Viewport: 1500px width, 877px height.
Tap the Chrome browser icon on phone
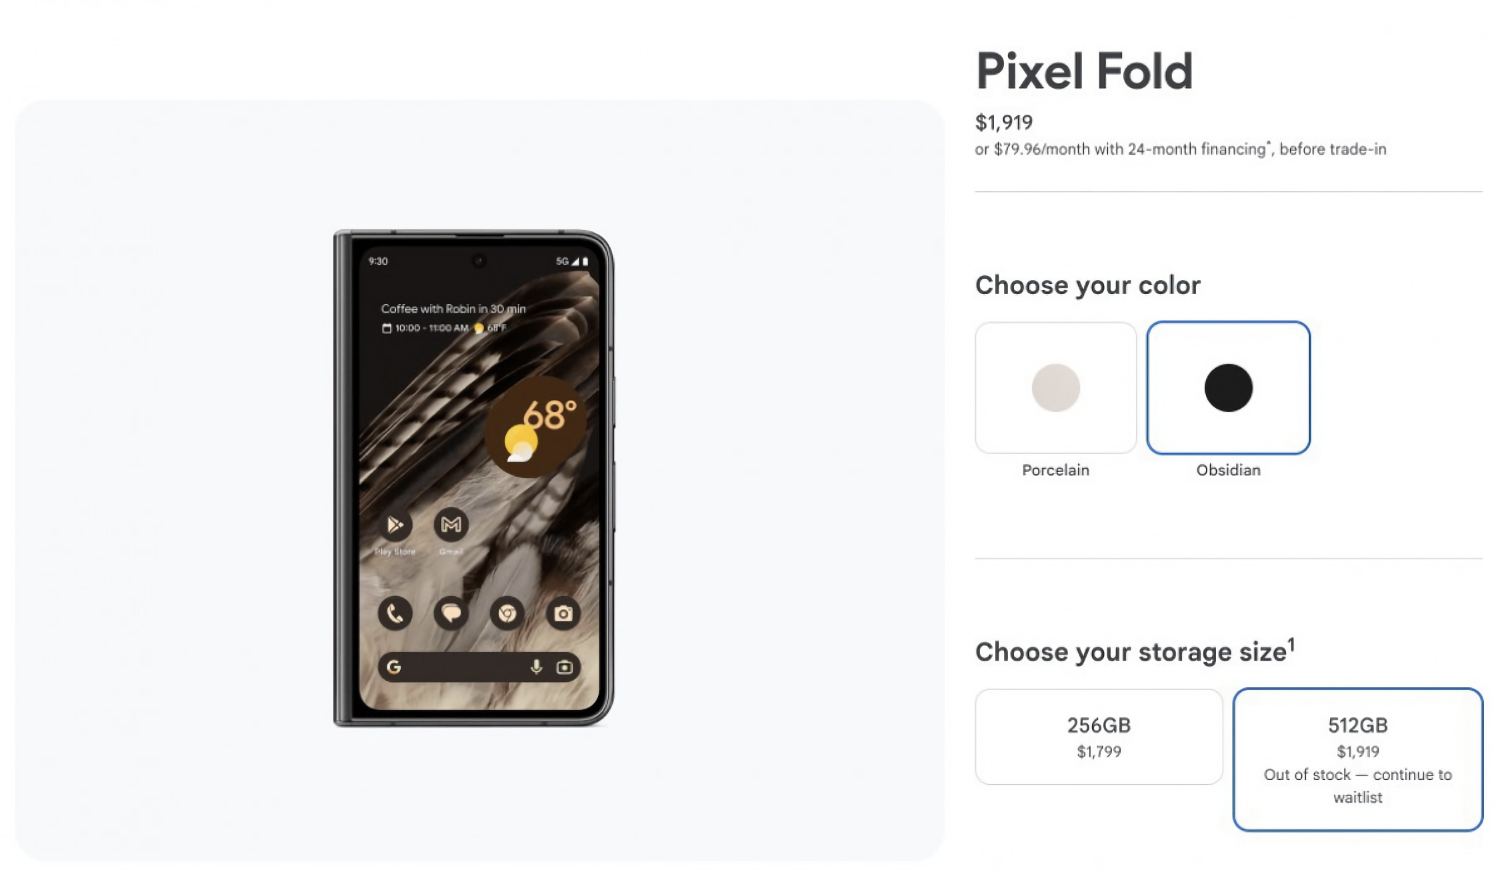click(x=507, y=613)
